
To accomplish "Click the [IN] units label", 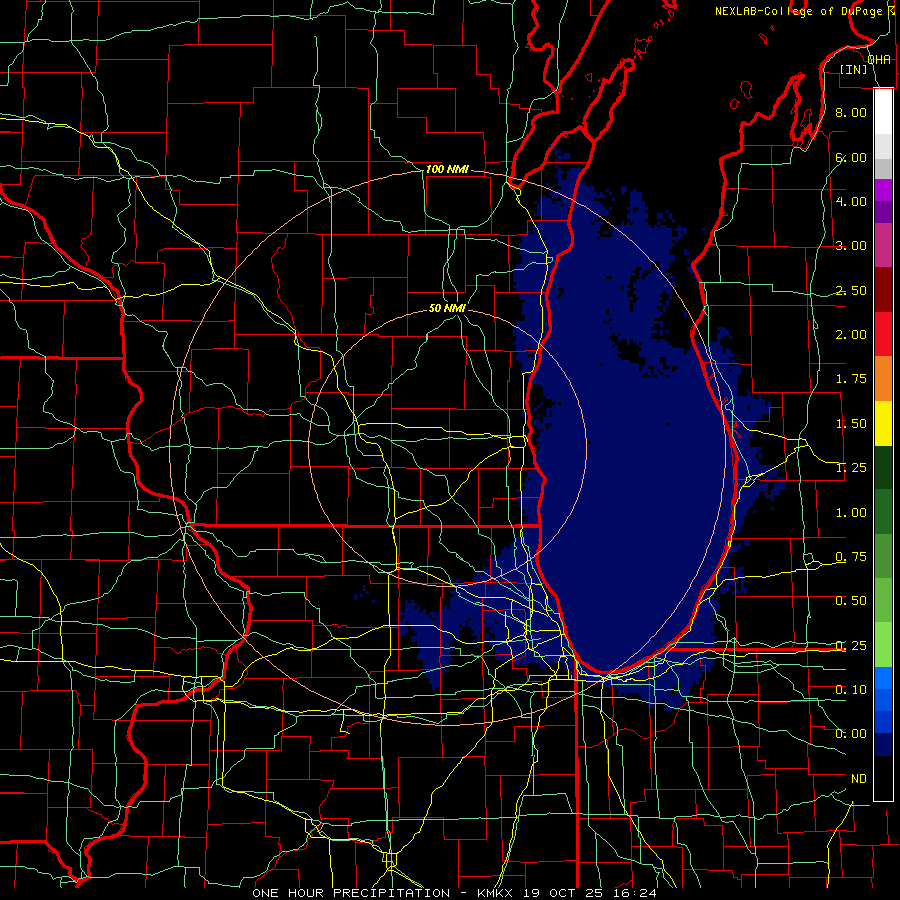I will click(854, 69).
